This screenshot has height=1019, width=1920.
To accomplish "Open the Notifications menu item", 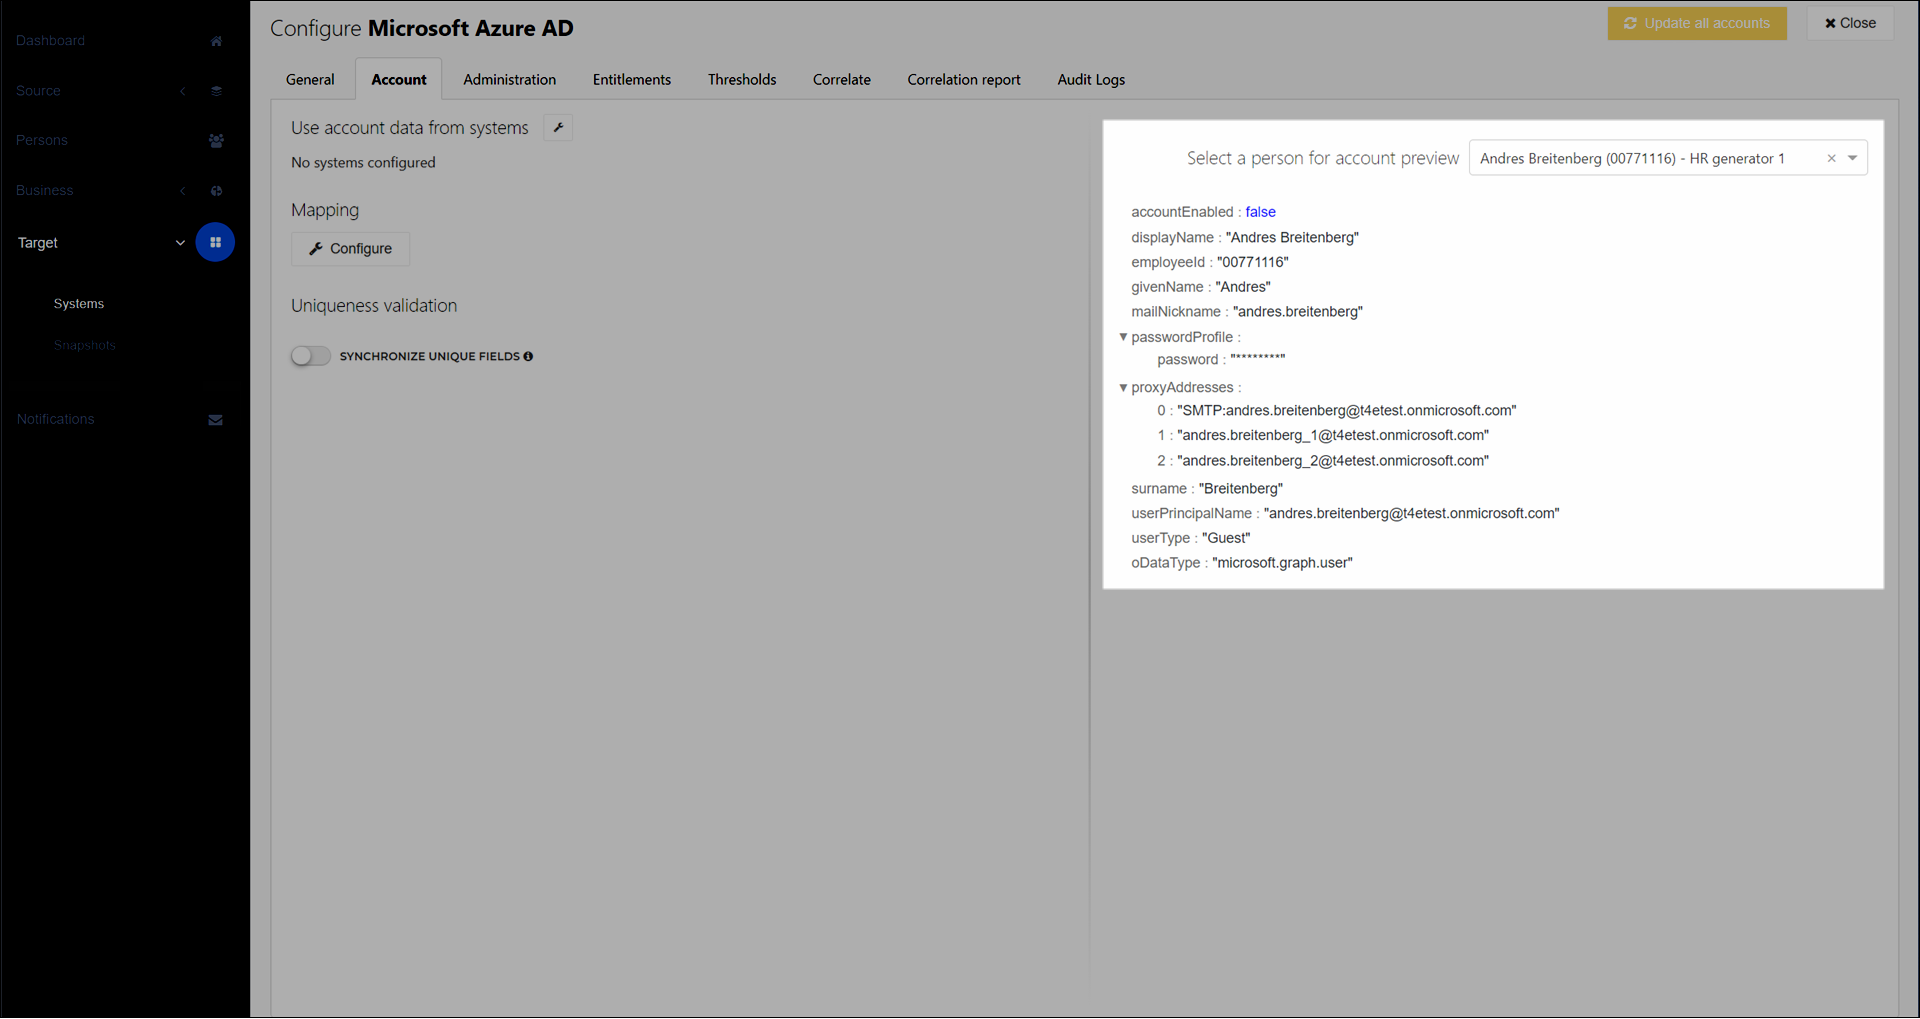I will point(56,420).
